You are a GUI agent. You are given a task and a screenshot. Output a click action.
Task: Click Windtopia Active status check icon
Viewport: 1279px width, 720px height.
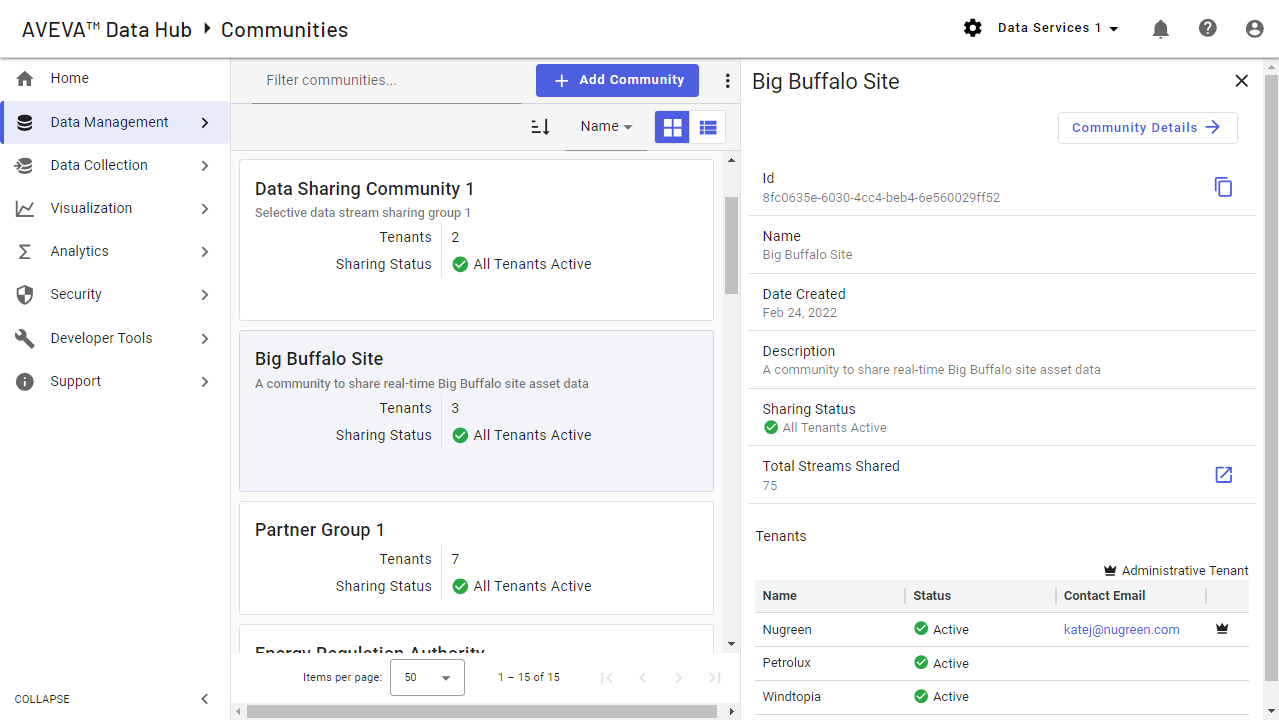point(921,696)
